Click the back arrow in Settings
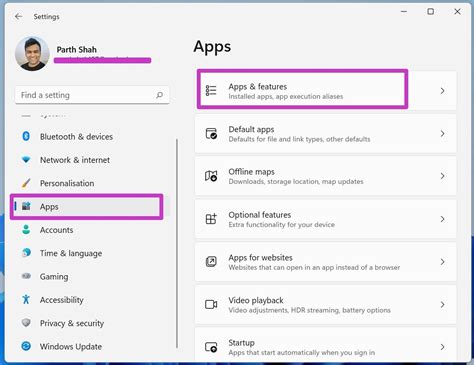Screen dimensions: 474x365 pos(18,16)
